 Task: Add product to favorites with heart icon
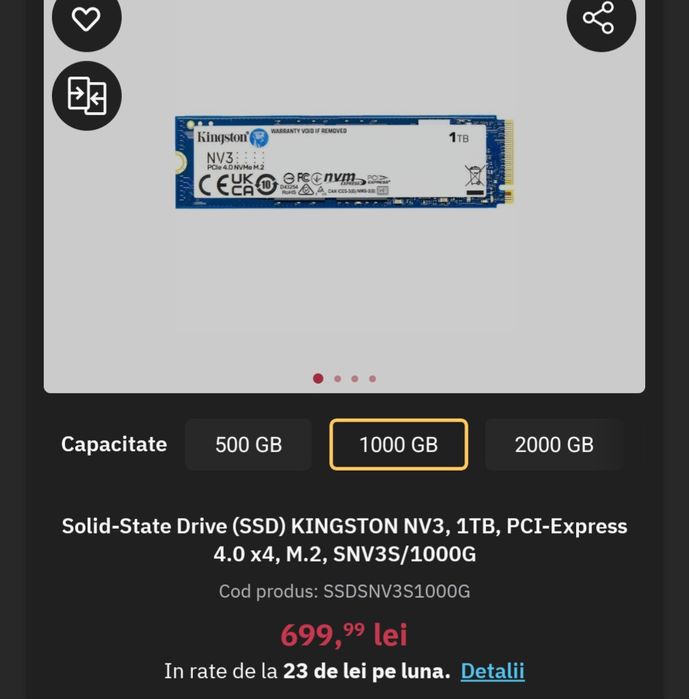pyautogui.click(x=86, y=19)
